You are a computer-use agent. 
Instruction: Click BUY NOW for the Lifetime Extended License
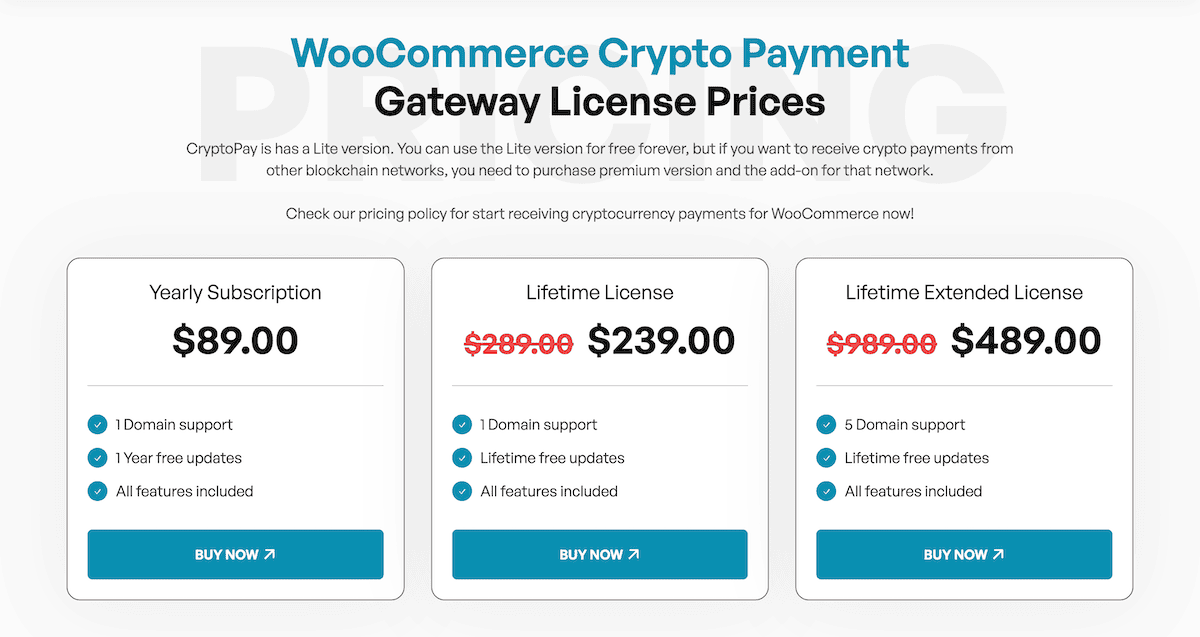tap(963, 554)
